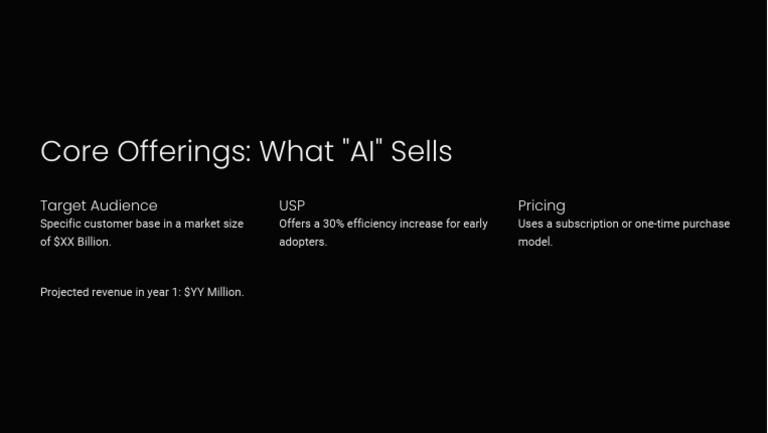768x433 pixels.
Task: Click the "30%" figure in USP text
Action: point(333,224)
